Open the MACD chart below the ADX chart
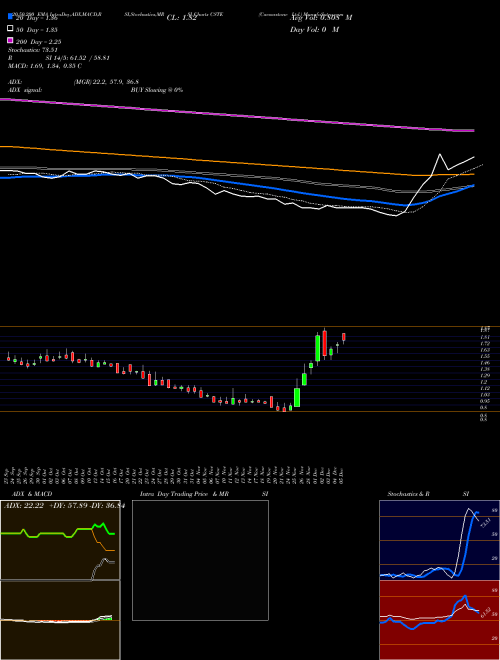Image resolution: width=500 pixels, height=660 pixels. (60, 620)
